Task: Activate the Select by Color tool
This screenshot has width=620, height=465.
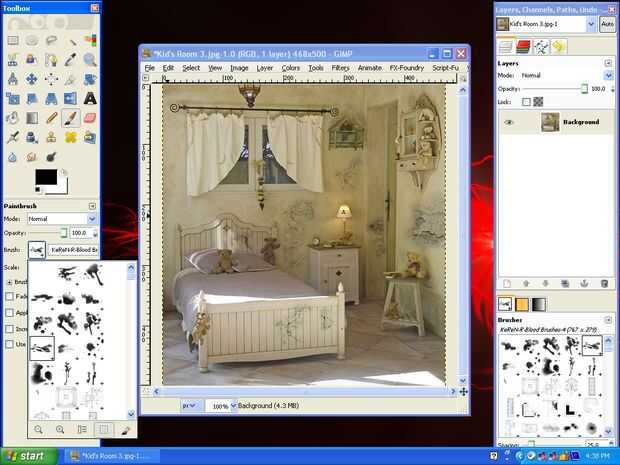Action: pos(90,40)
